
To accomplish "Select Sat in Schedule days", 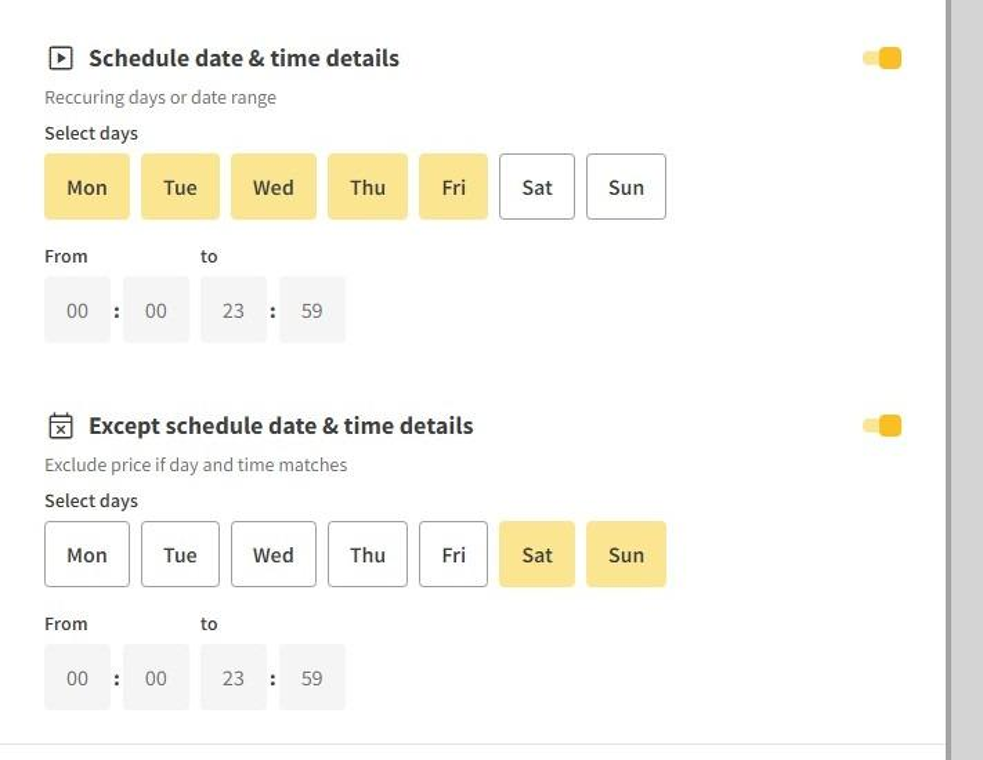I will point(537,187).
